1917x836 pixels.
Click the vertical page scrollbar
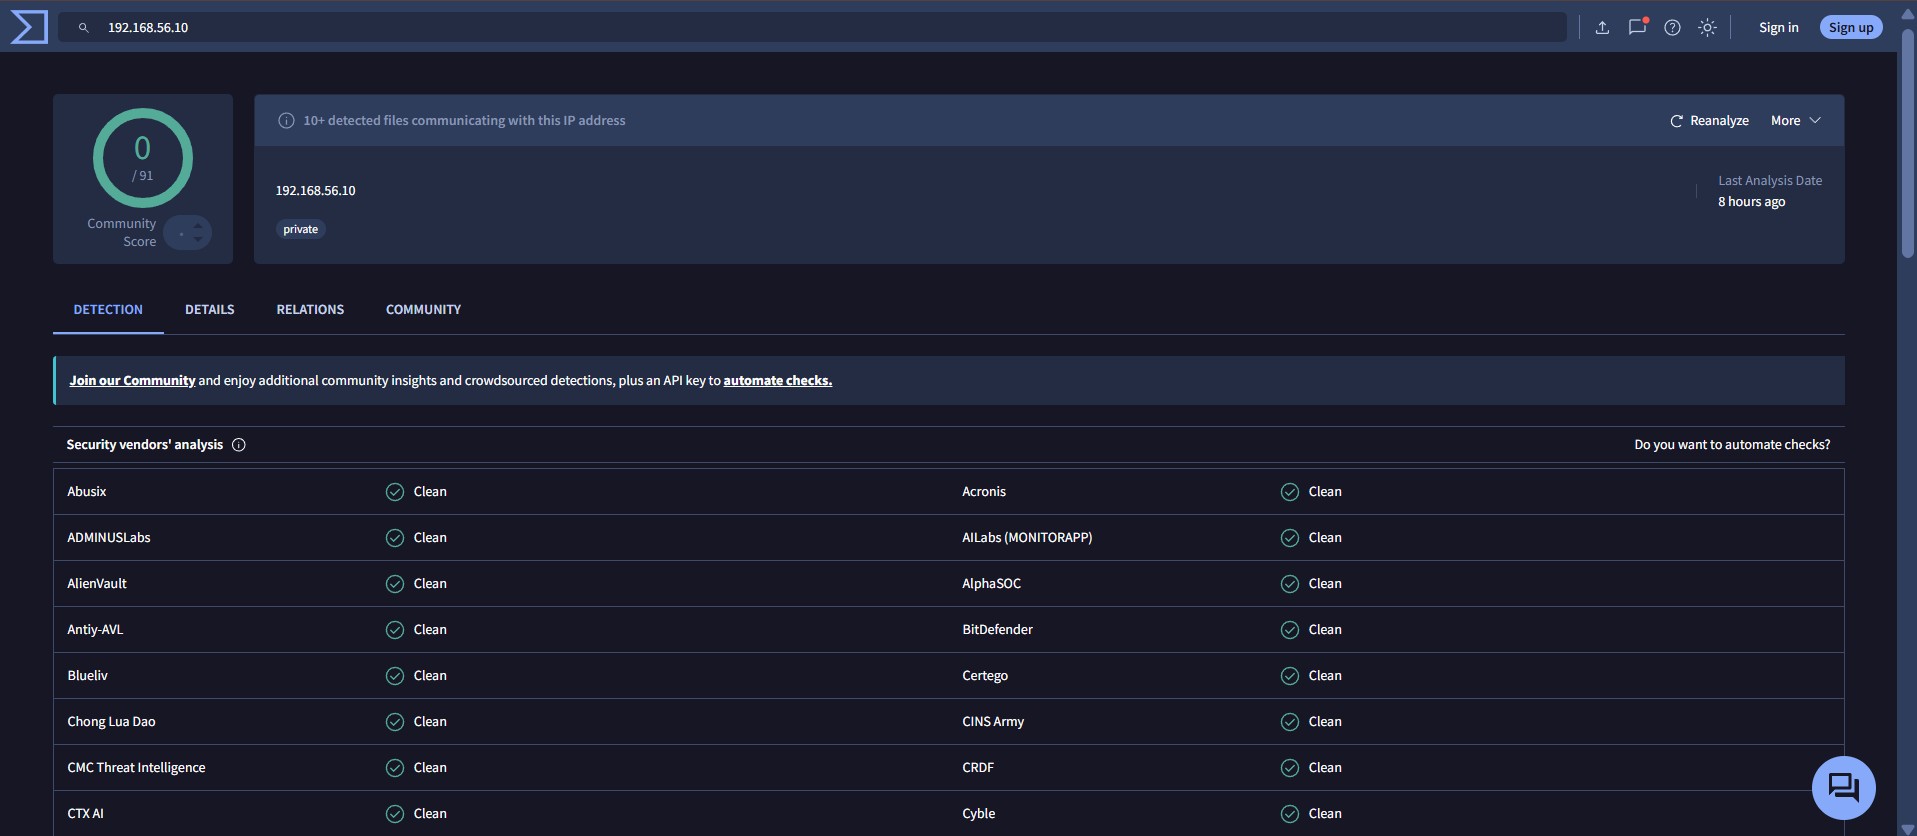point(1907,145)
